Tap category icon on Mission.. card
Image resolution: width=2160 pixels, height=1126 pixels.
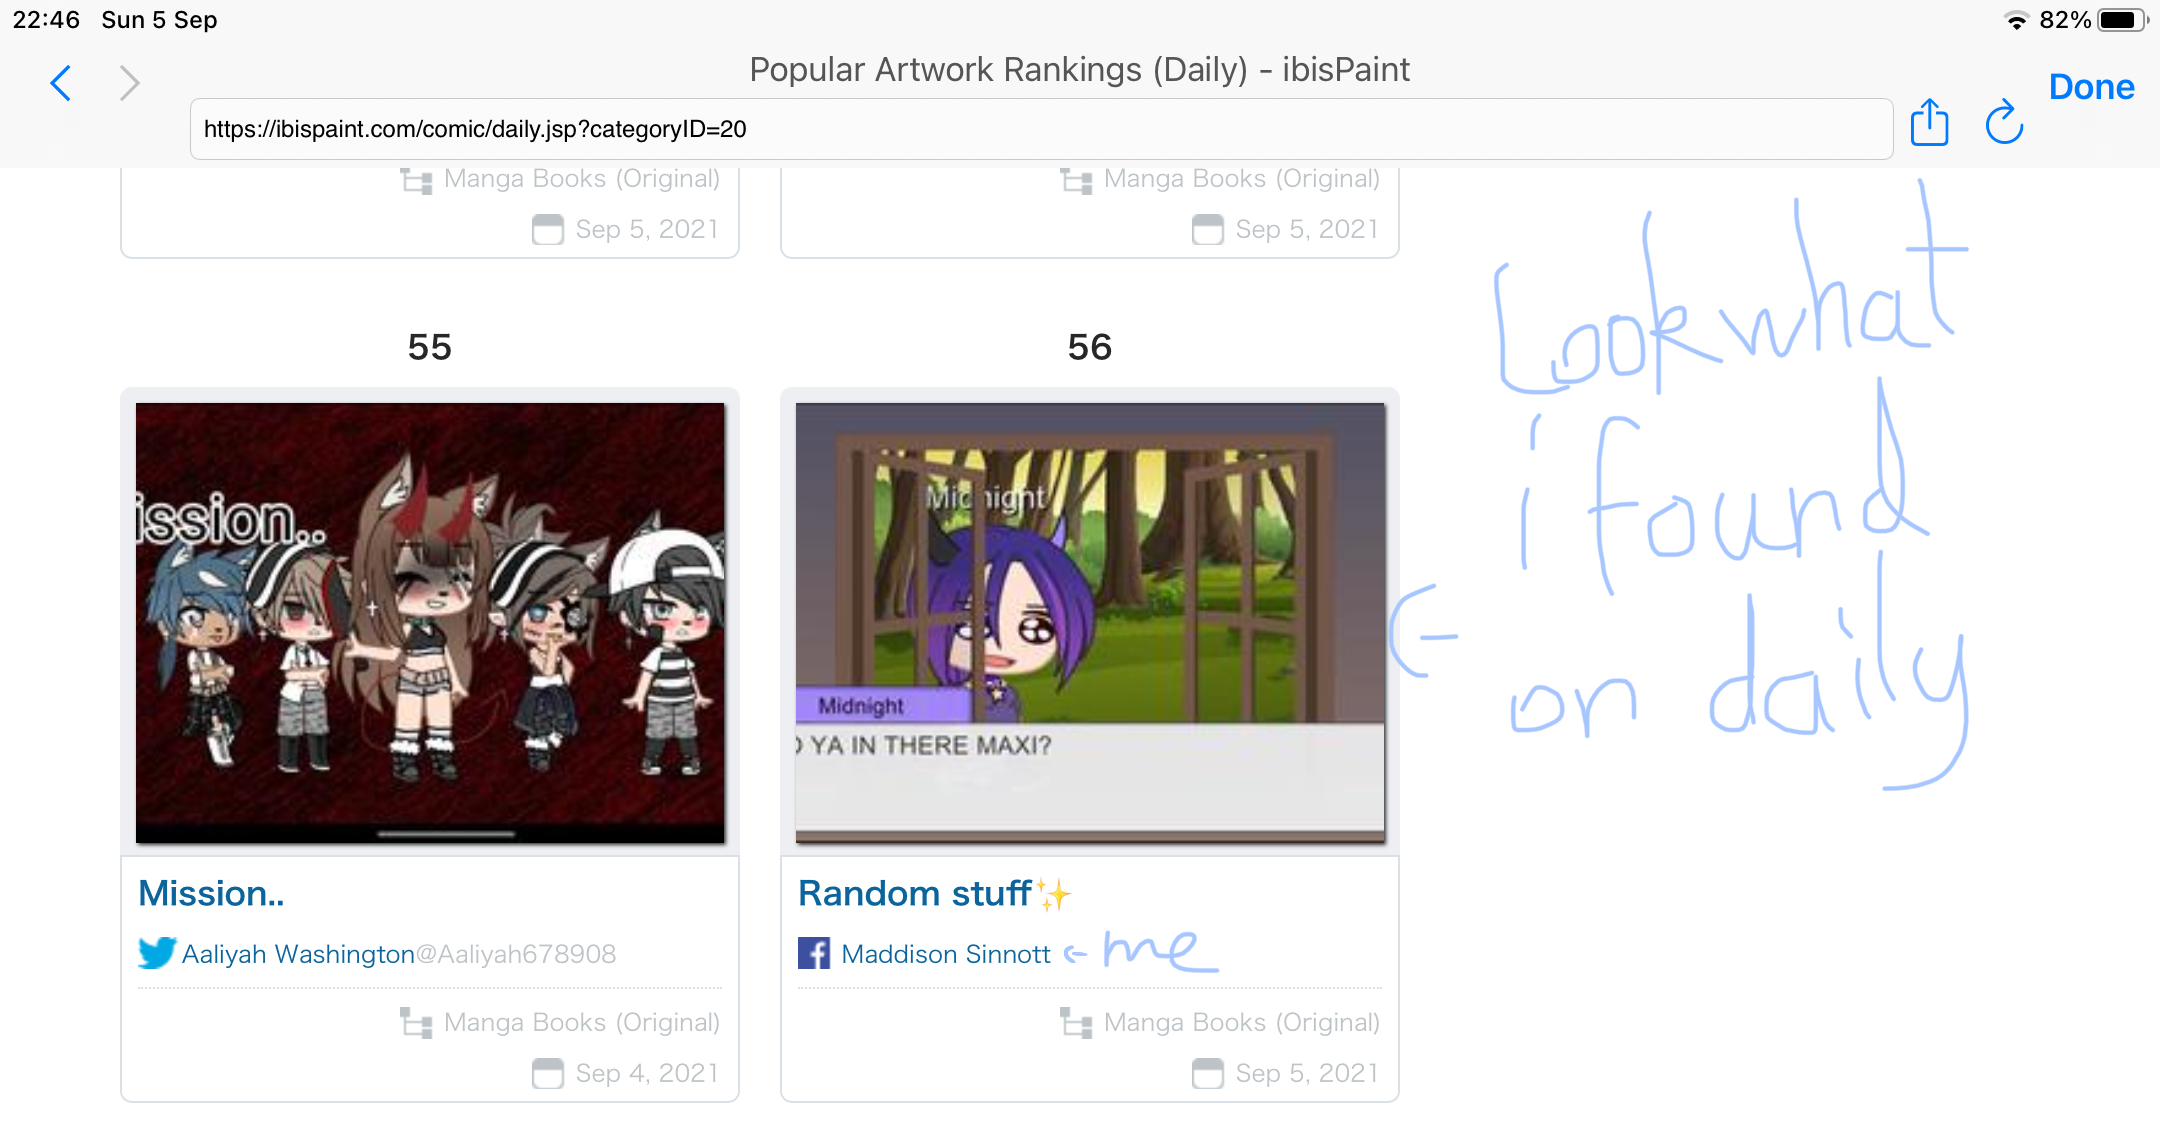[416, 1023]
